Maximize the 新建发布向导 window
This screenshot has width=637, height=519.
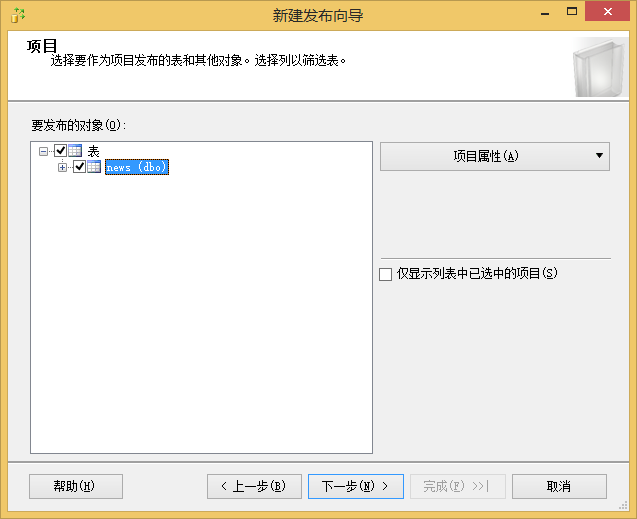pos(572,12)
